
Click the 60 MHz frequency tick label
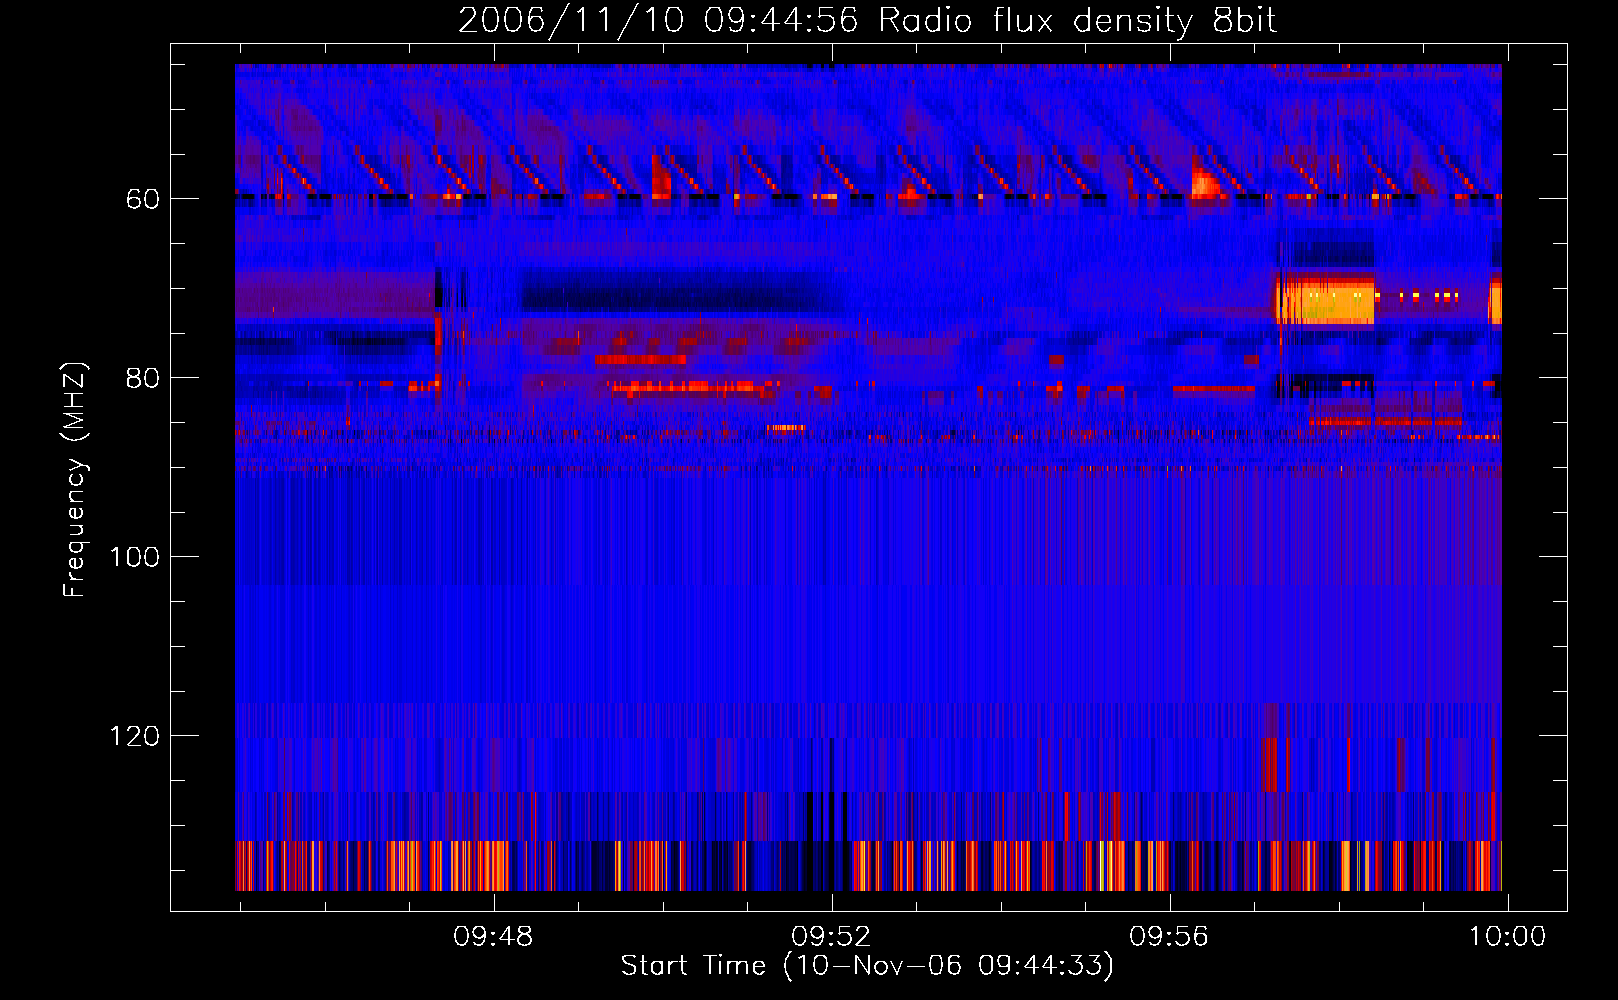(x=143, y=199)
